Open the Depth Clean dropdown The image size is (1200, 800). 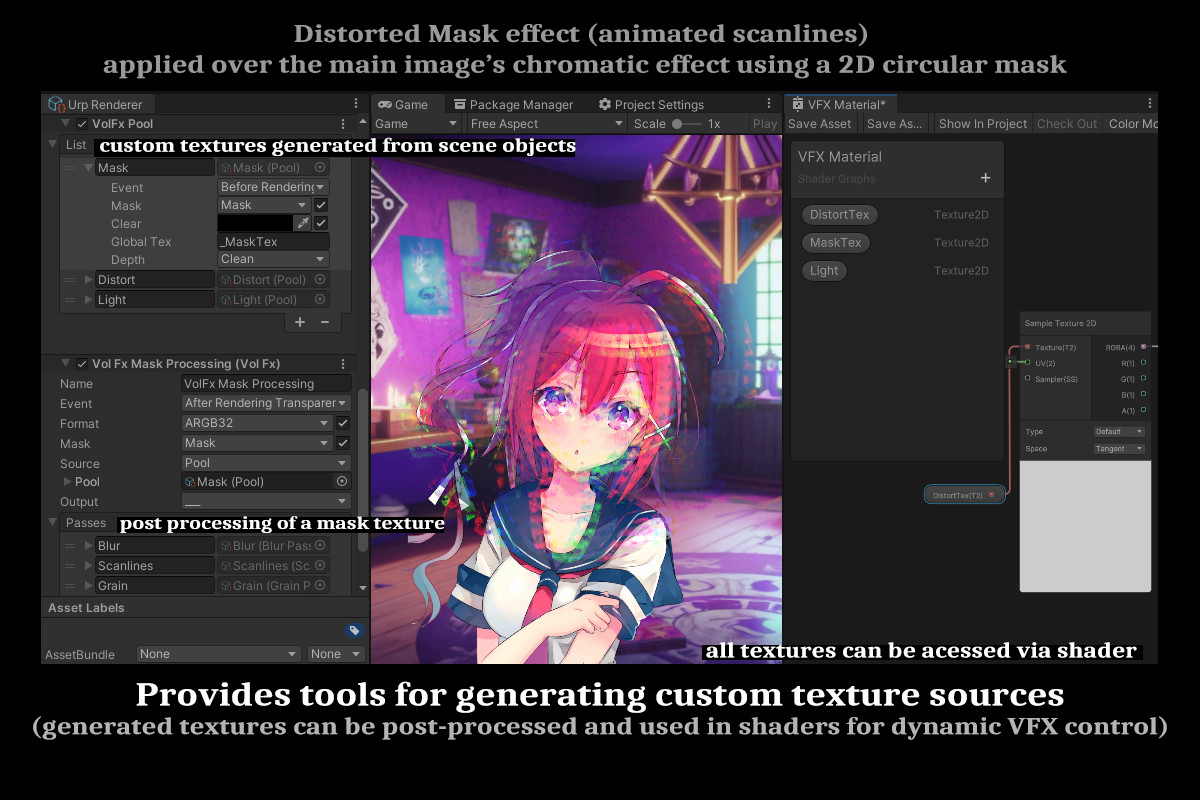(272, 259)
